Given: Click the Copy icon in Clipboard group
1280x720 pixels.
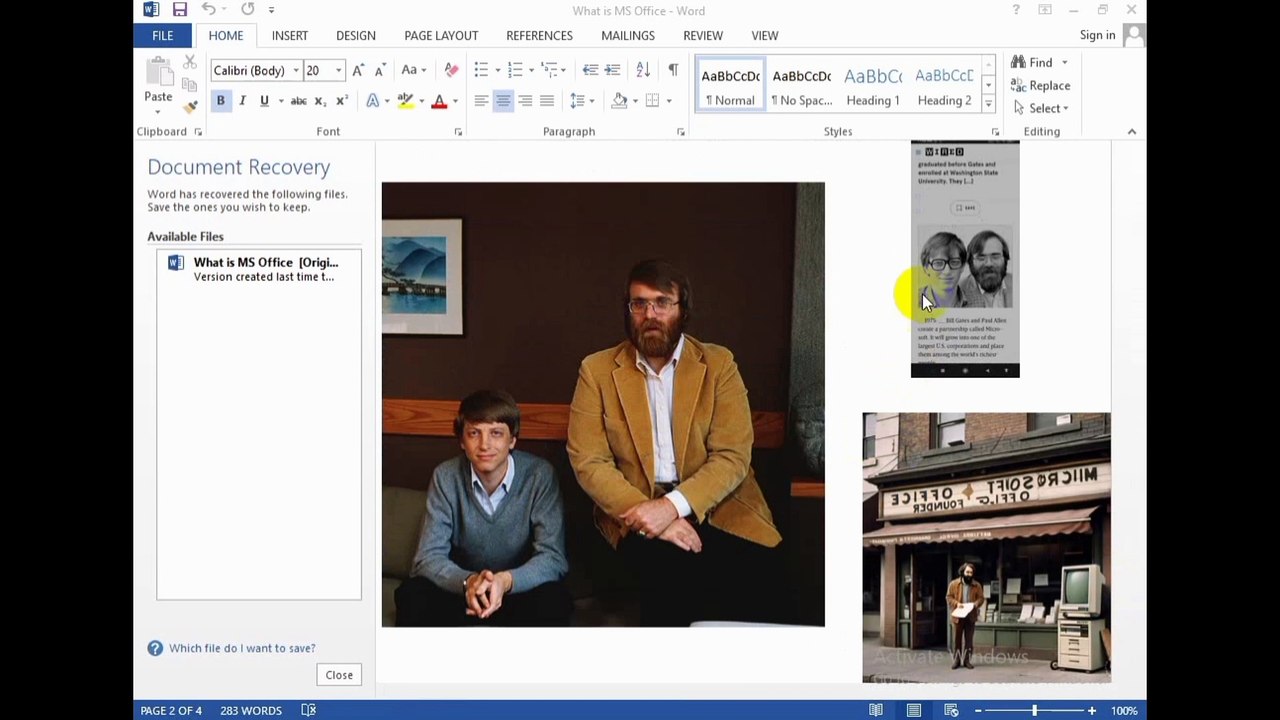Looking at the screenshot, I should 190,85.
